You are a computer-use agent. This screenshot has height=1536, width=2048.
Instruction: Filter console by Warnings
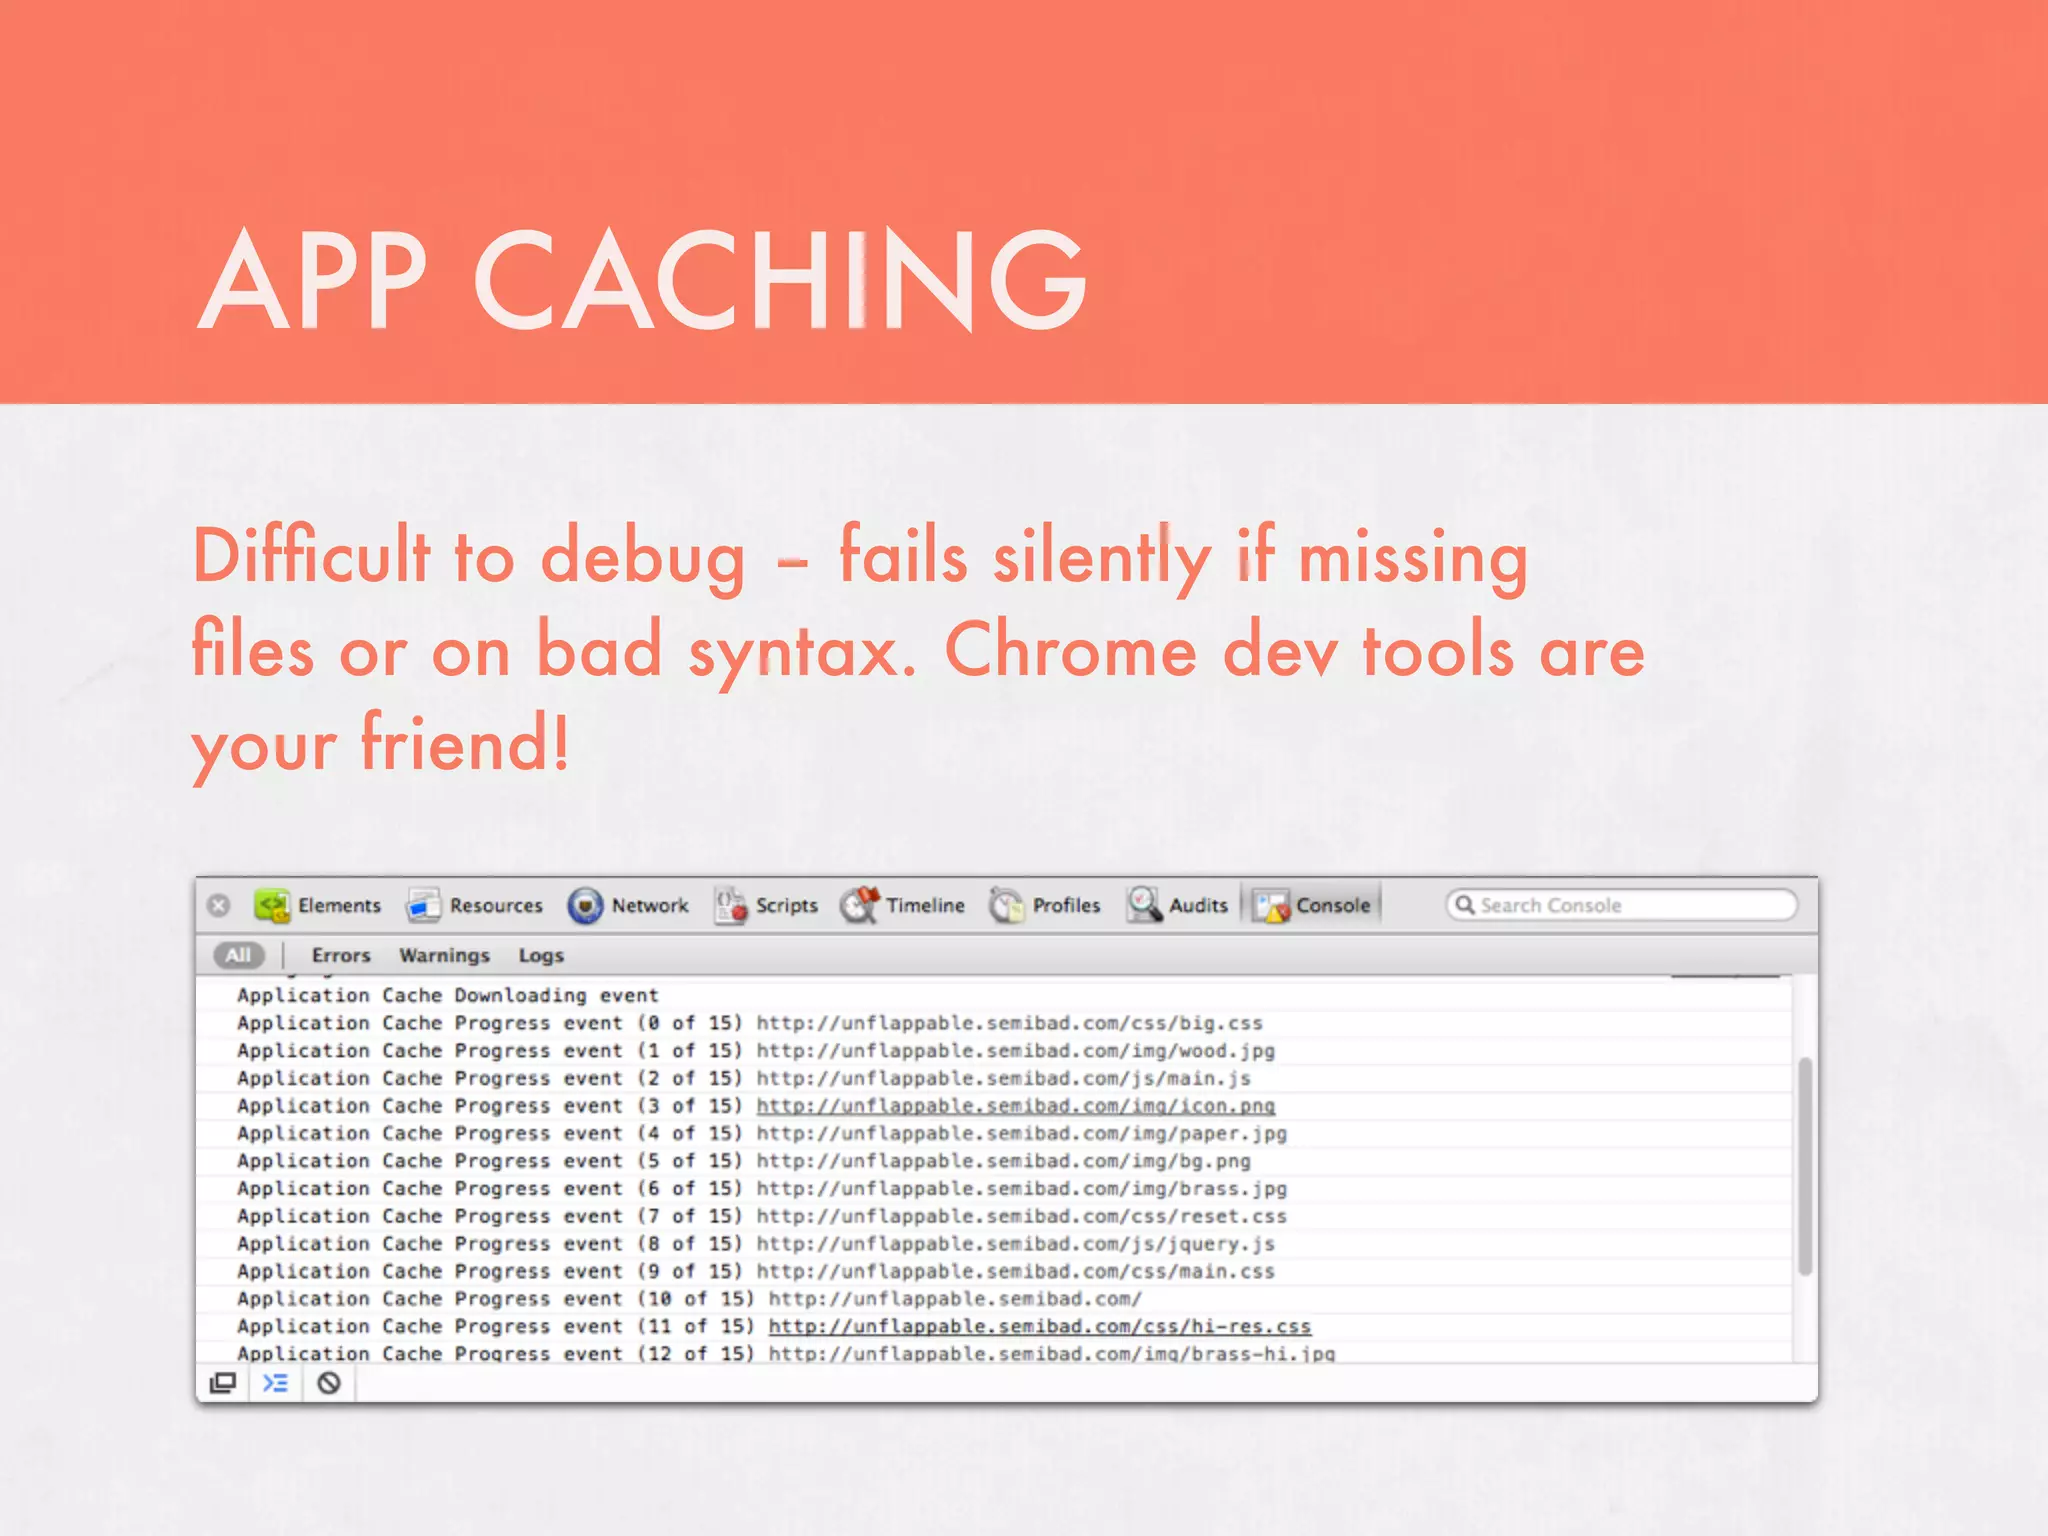pos(444,955)
